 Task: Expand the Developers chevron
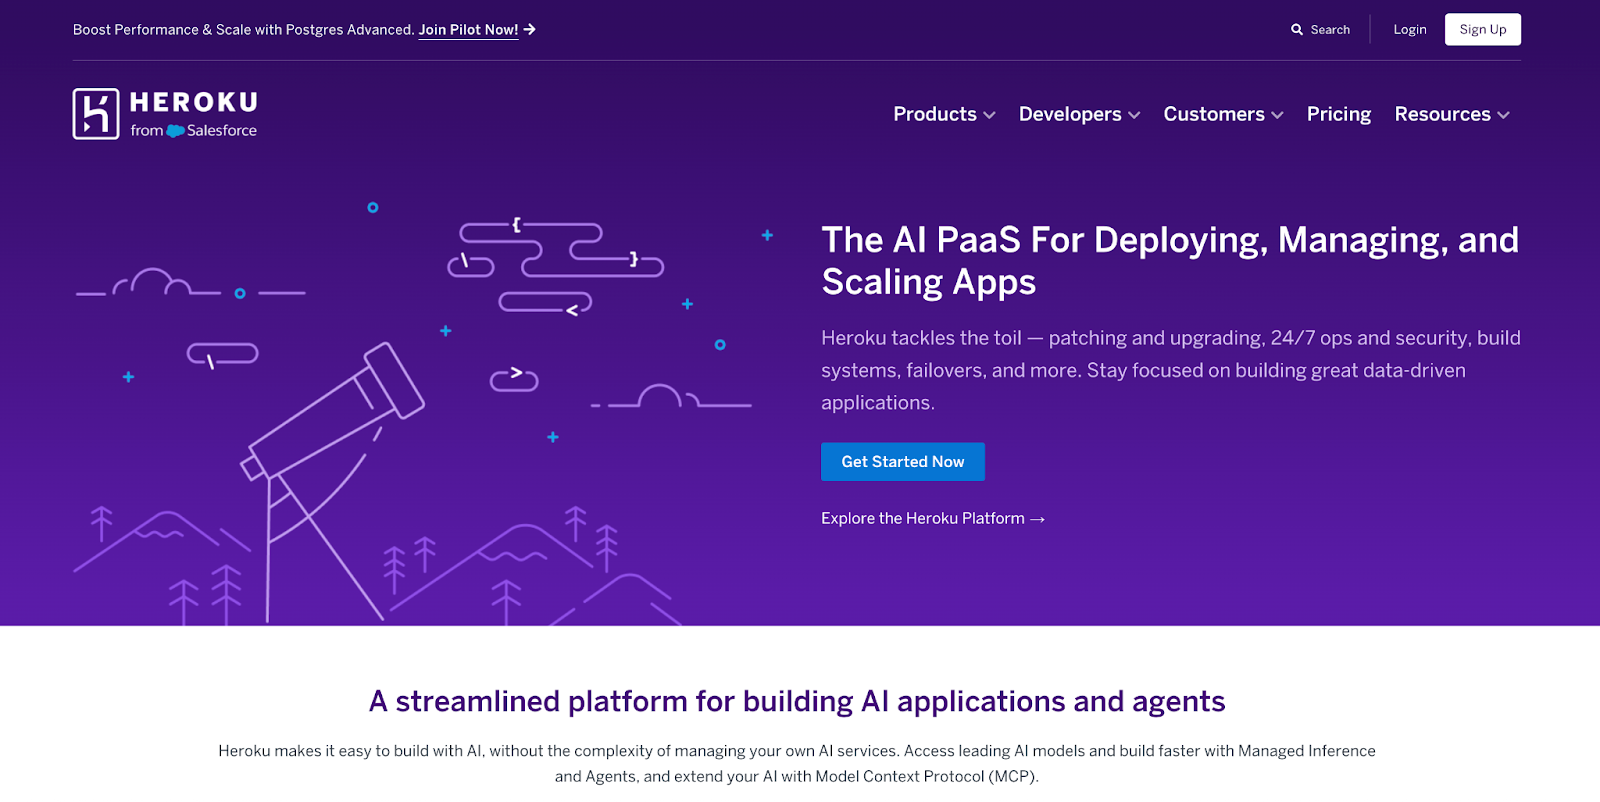[x=1134, y=116]
